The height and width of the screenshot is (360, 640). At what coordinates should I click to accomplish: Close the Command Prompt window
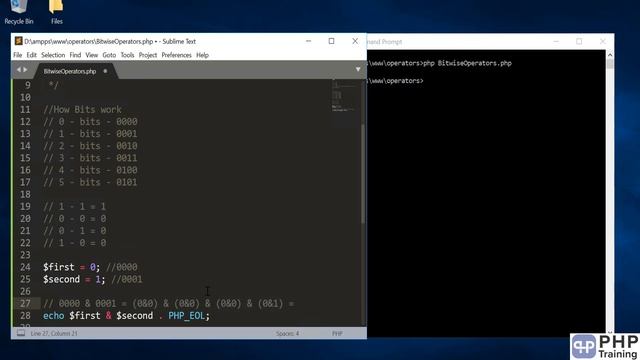click(602, 42)
